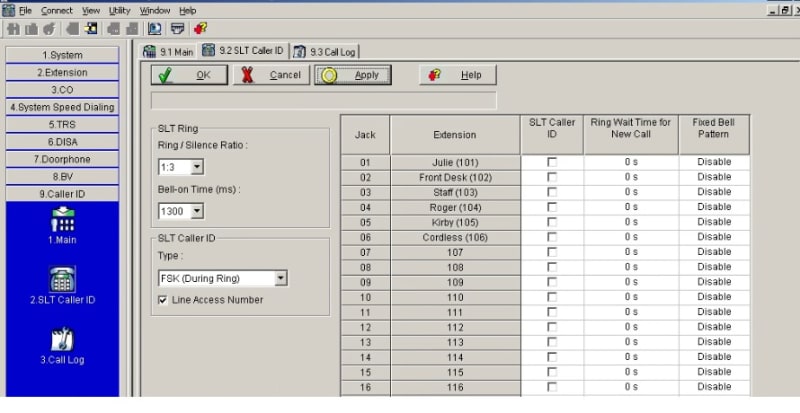Click the Cancel button

(271, 75)
